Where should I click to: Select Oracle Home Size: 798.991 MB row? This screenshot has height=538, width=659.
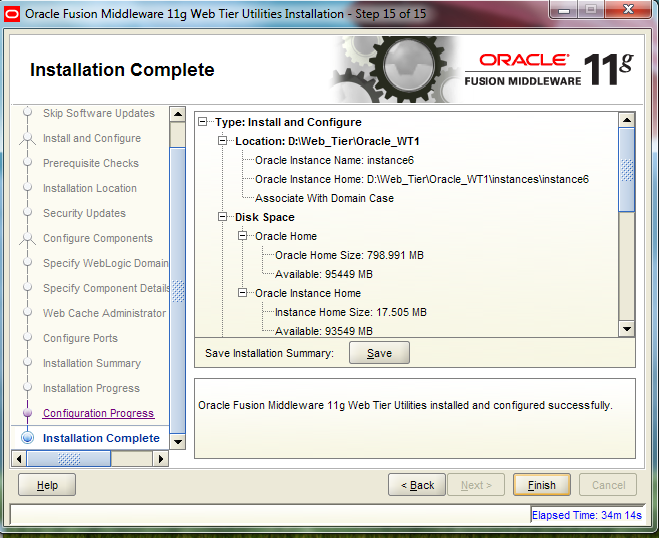coord(349,255)
